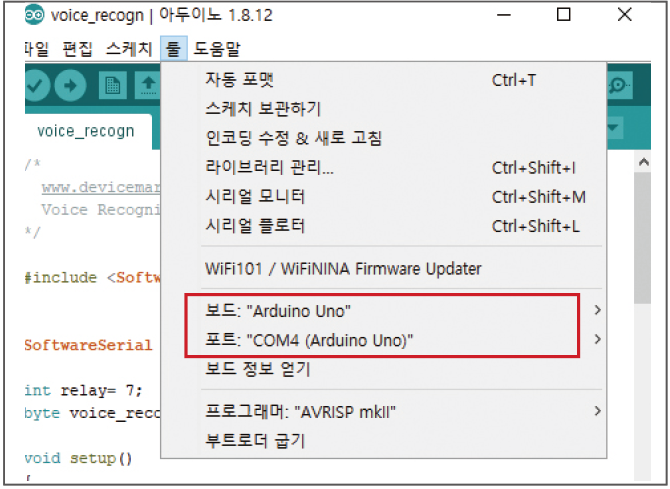Screen dimensions: 670x489
Task: Close the Arduino IDE window
Action: coord(625,15)
